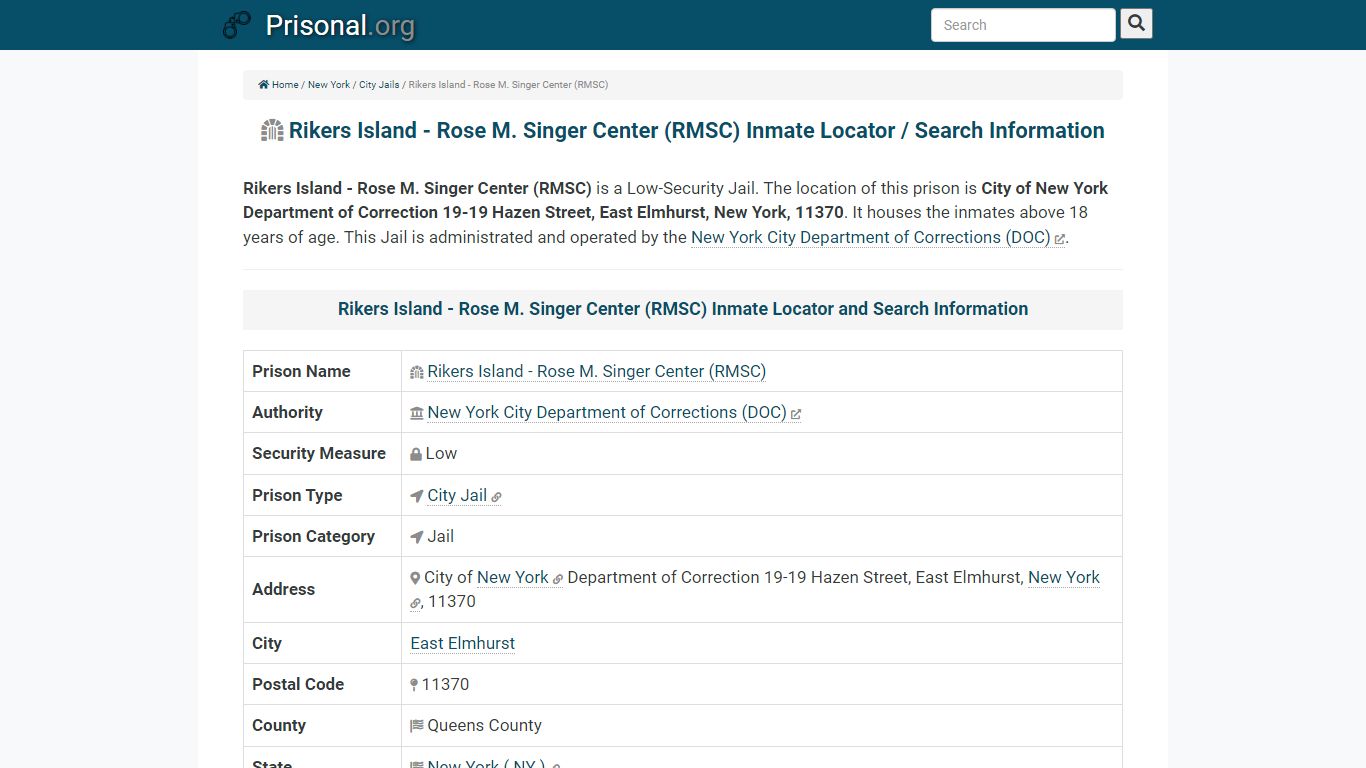Open the East Elmhurst city link

[x=463, y=643]
